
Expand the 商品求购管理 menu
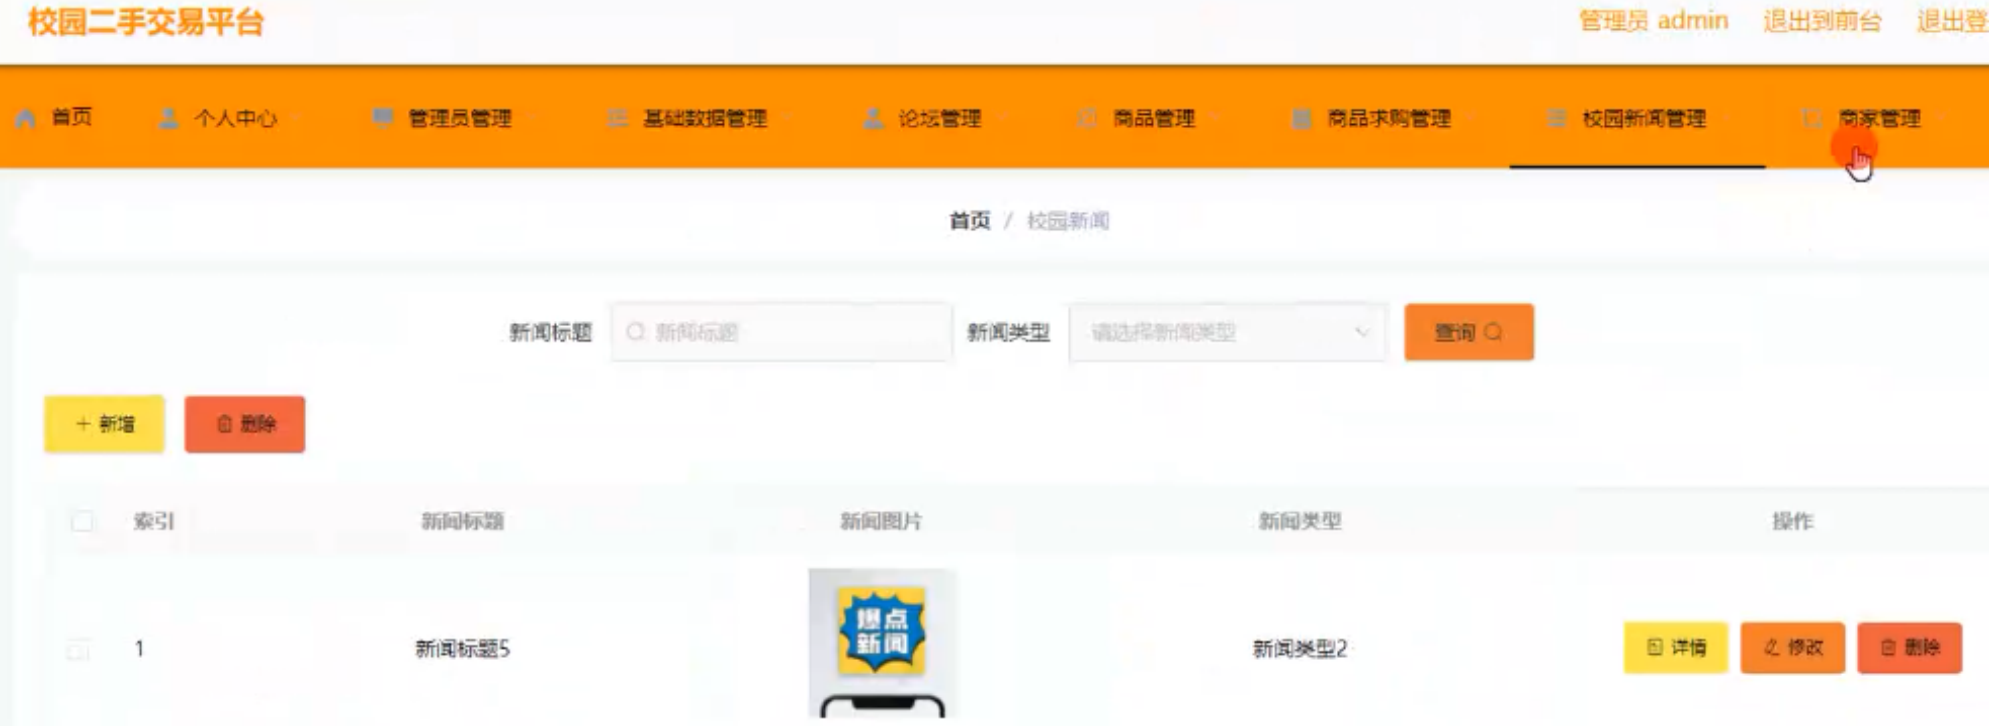pyautogui.click(x=1388, y=119)
